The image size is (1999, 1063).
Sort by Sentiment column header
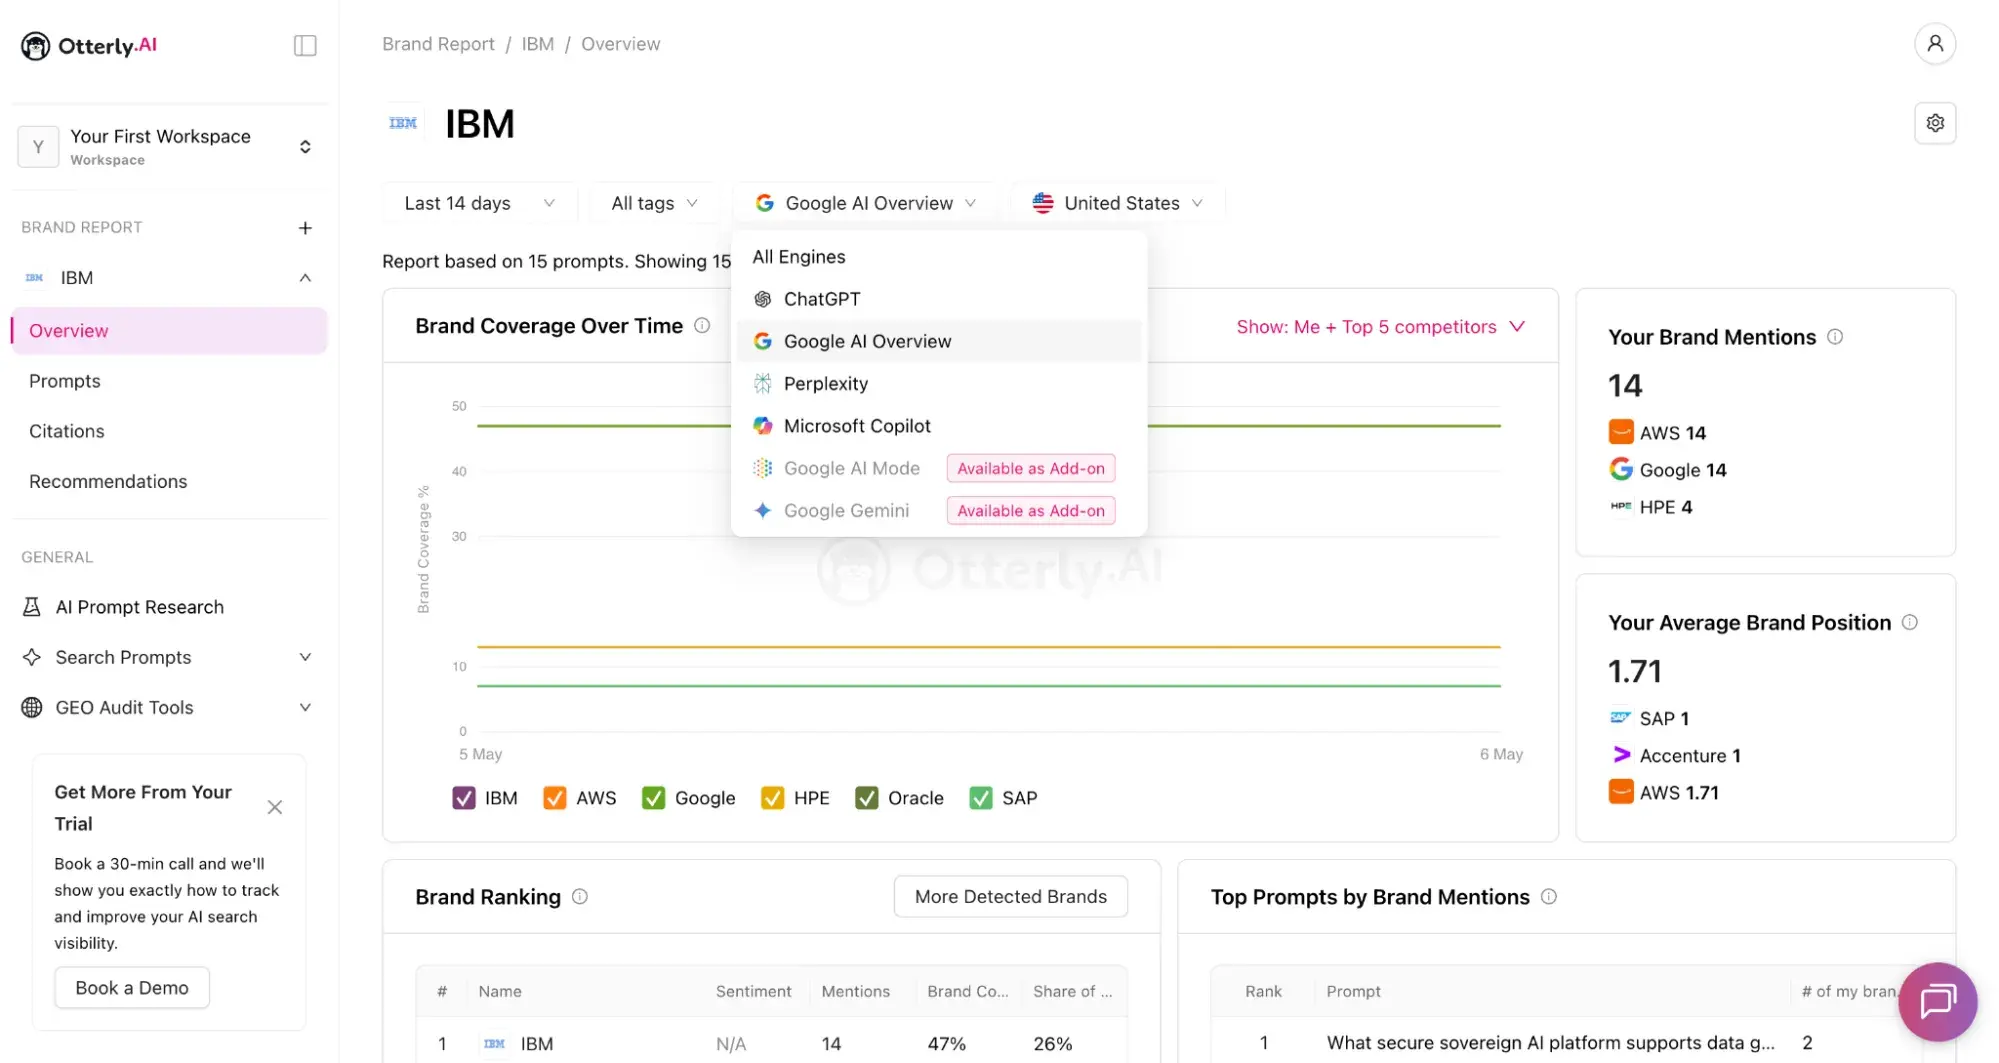click(x=753, y=991)
